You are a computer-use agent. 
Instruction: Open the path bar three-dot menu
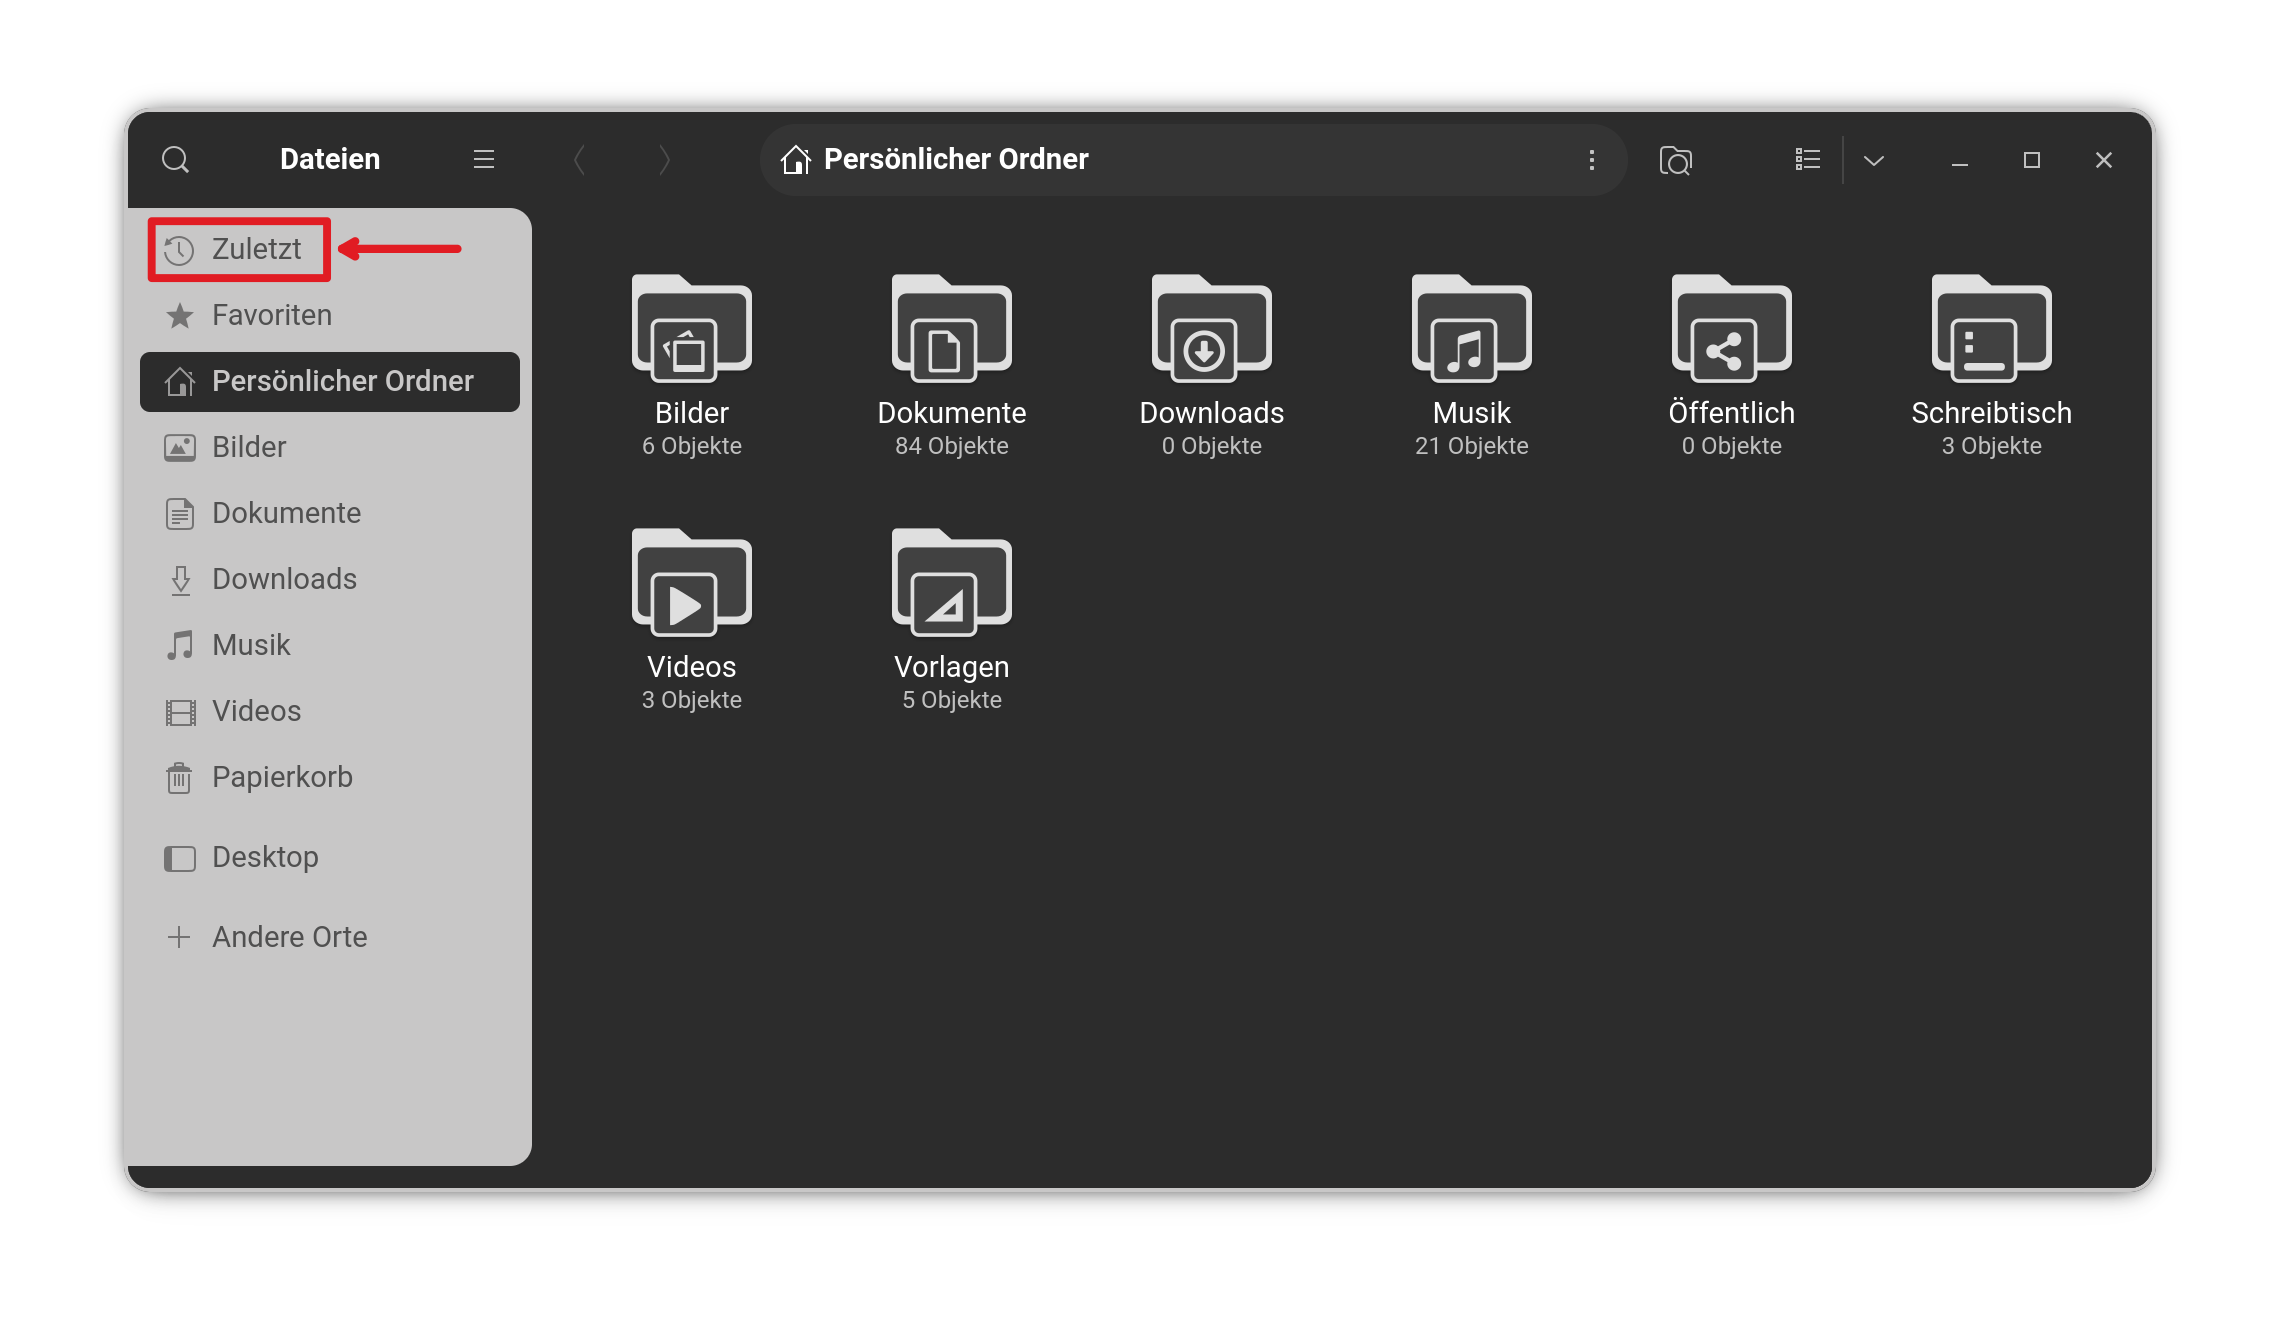click(1592, 160)
